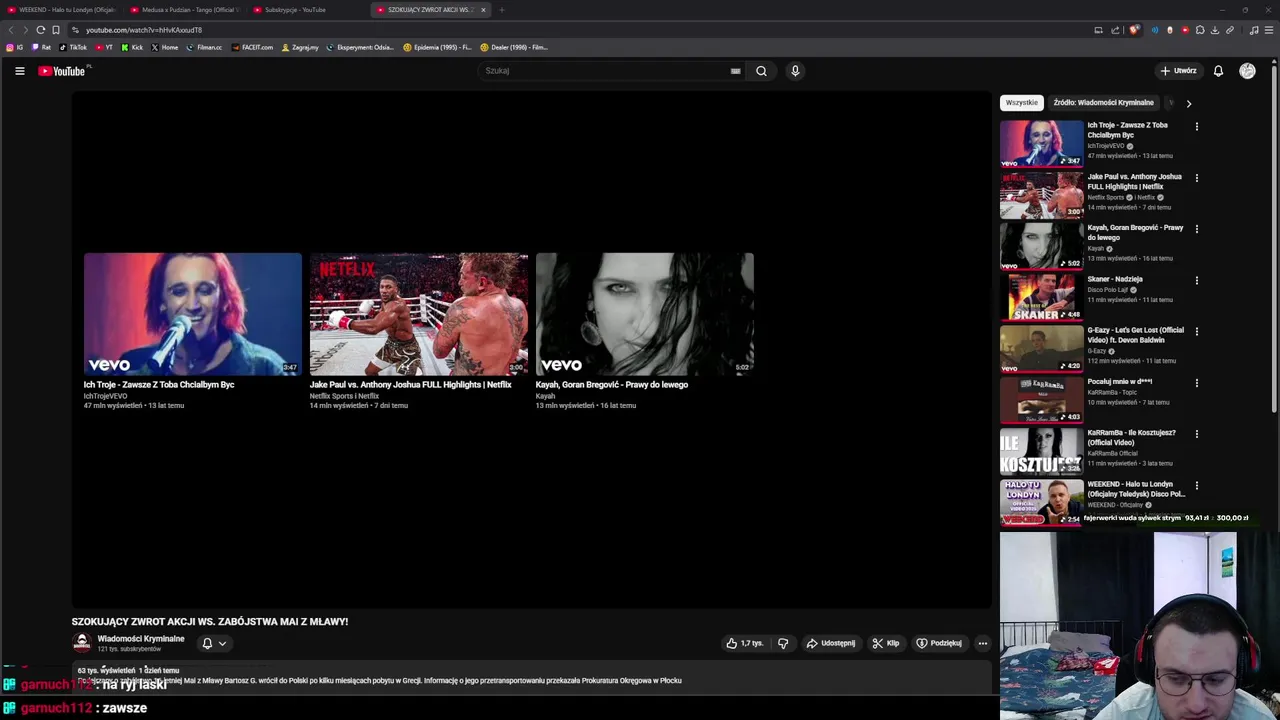Open options for WEEKEND Halo tu Londyn video
This screenshot has height=720, width=1280.
[1196, 486]
